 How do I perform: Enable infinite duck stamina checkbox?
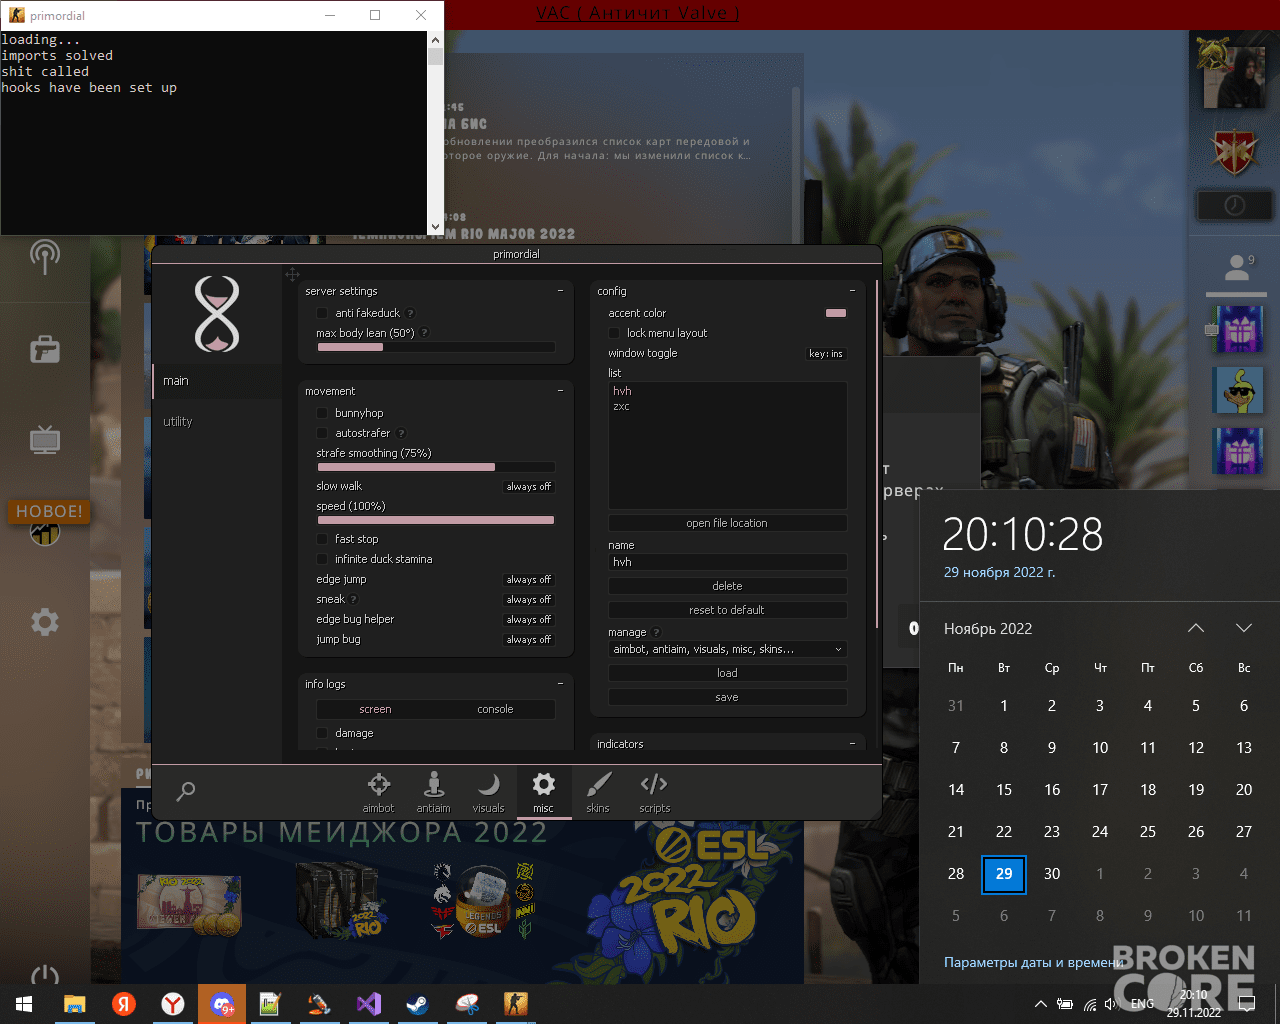tap(322, 559)
